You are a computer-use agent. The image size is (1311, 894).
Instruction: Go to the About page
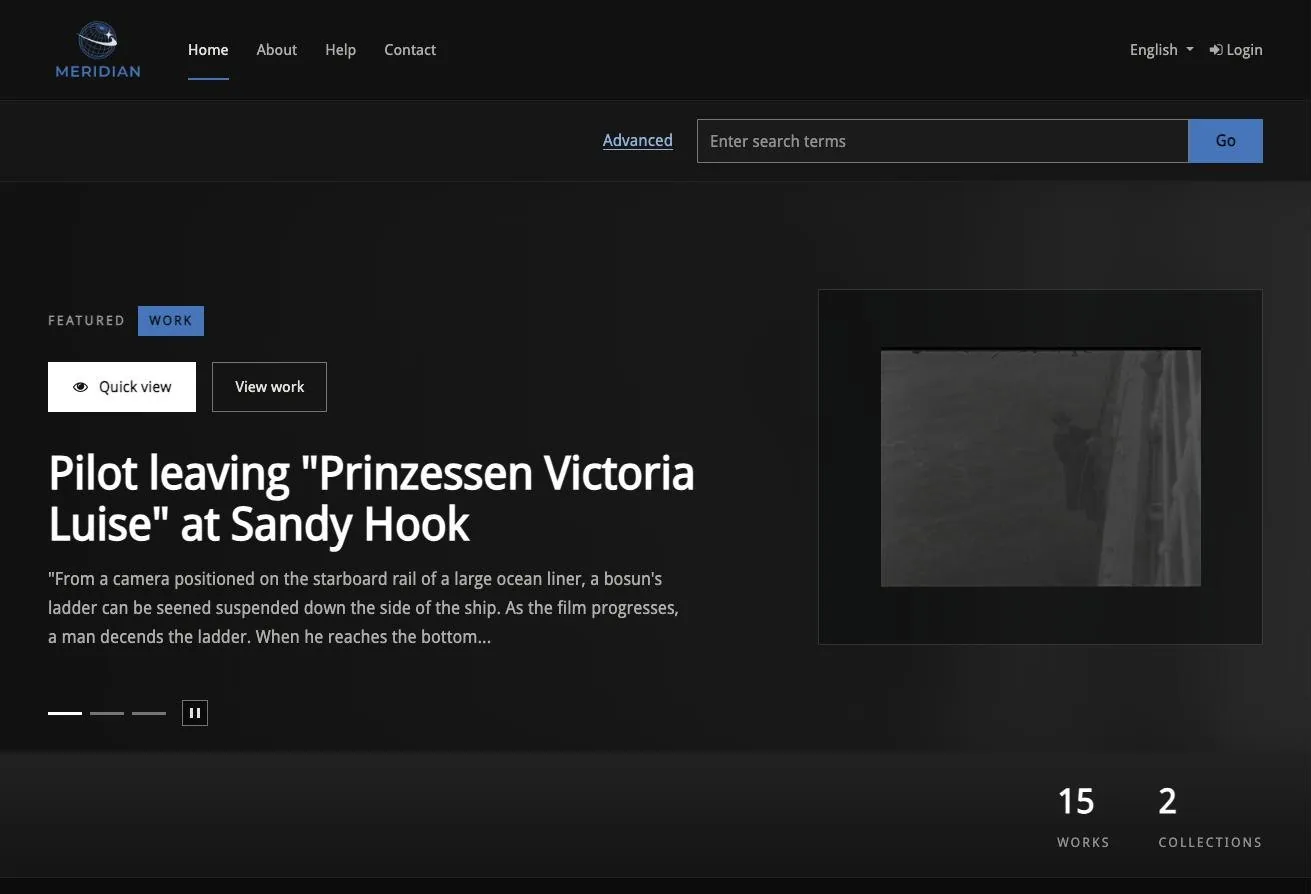[x=277, y=50]
